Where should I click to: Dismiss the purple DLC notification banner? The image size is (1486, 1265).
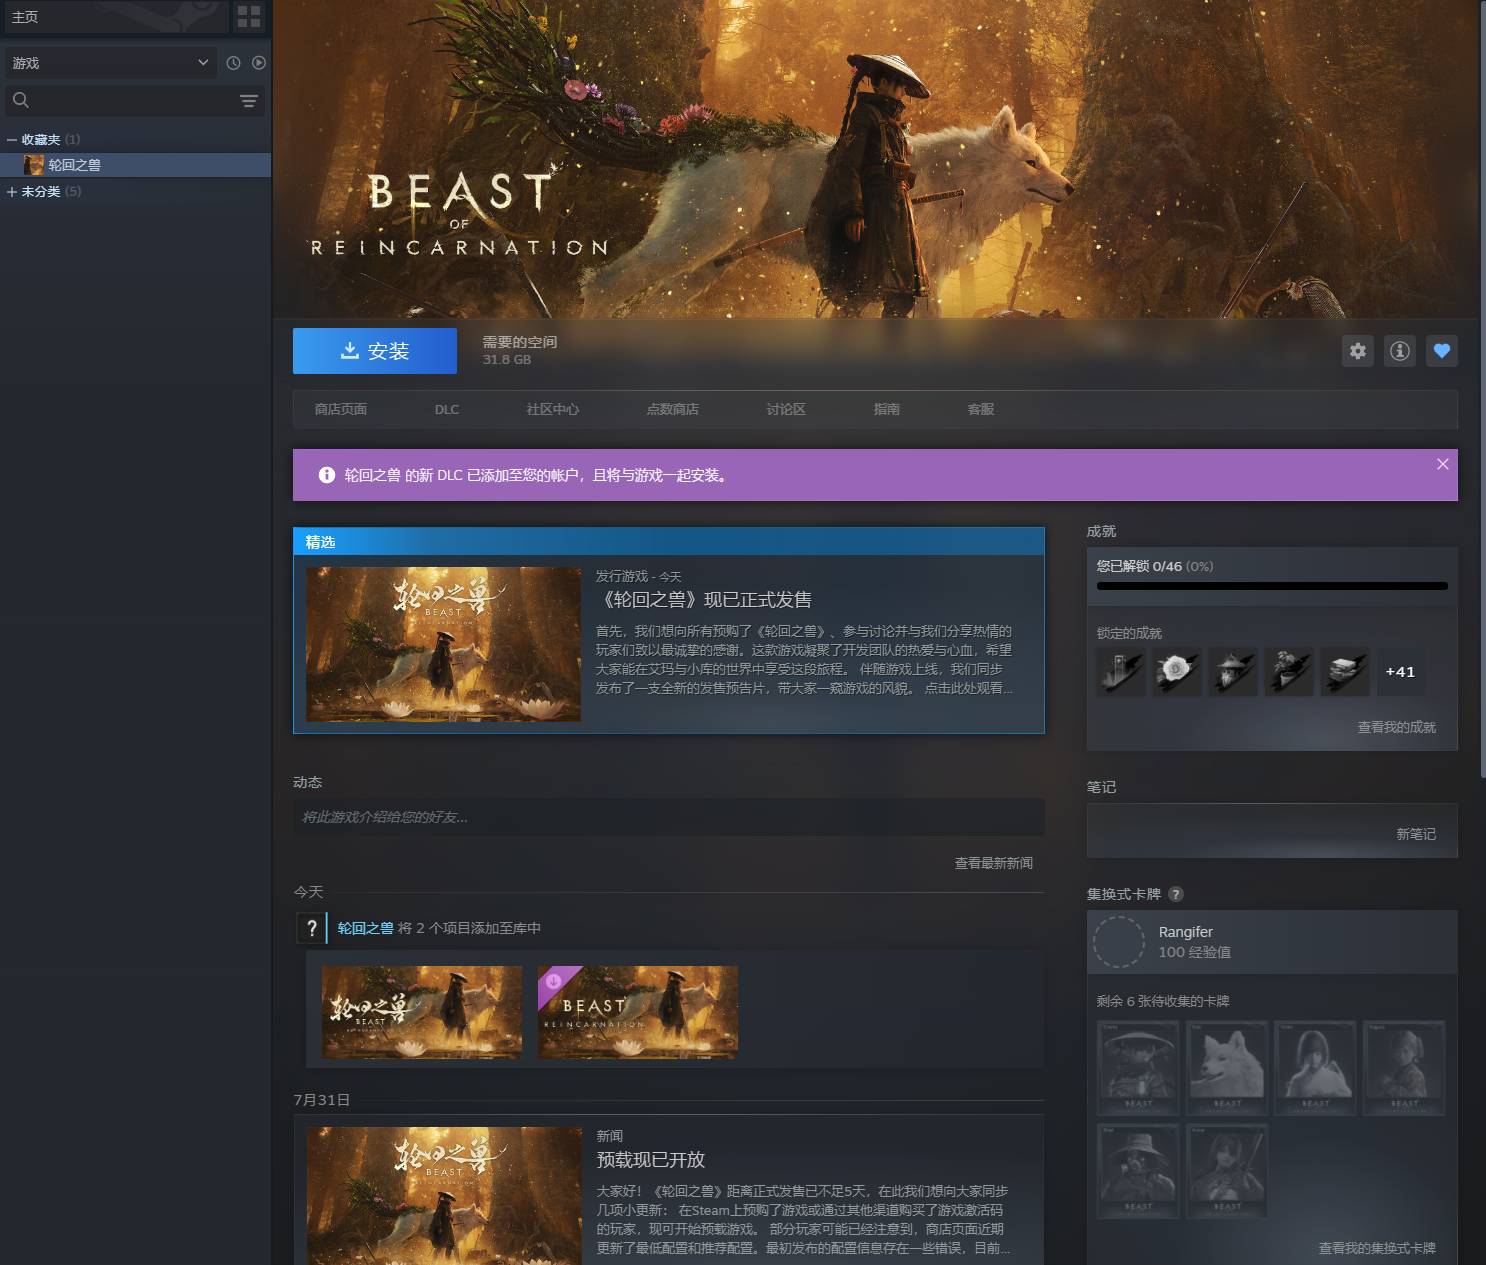click(x=1443, y=464)
